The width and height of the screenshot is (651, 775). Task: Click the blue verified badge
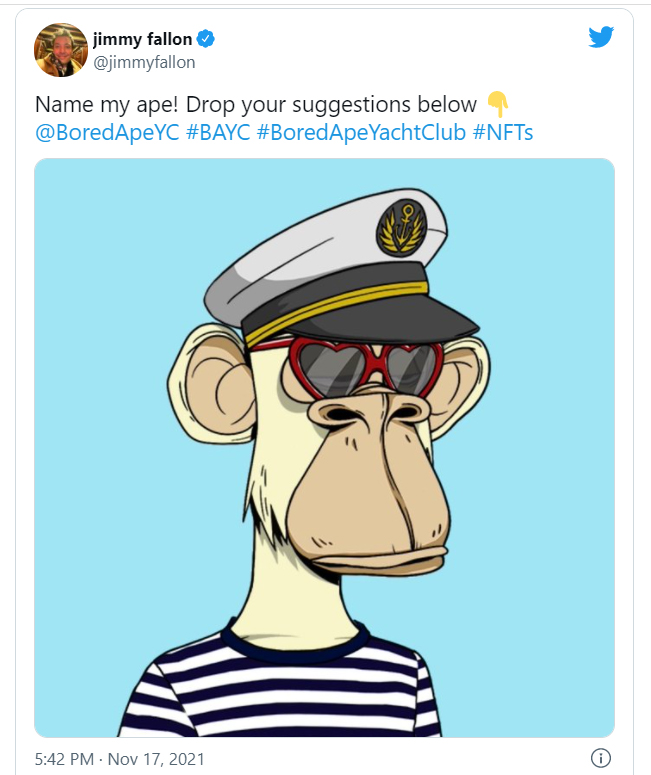point(206,40)
